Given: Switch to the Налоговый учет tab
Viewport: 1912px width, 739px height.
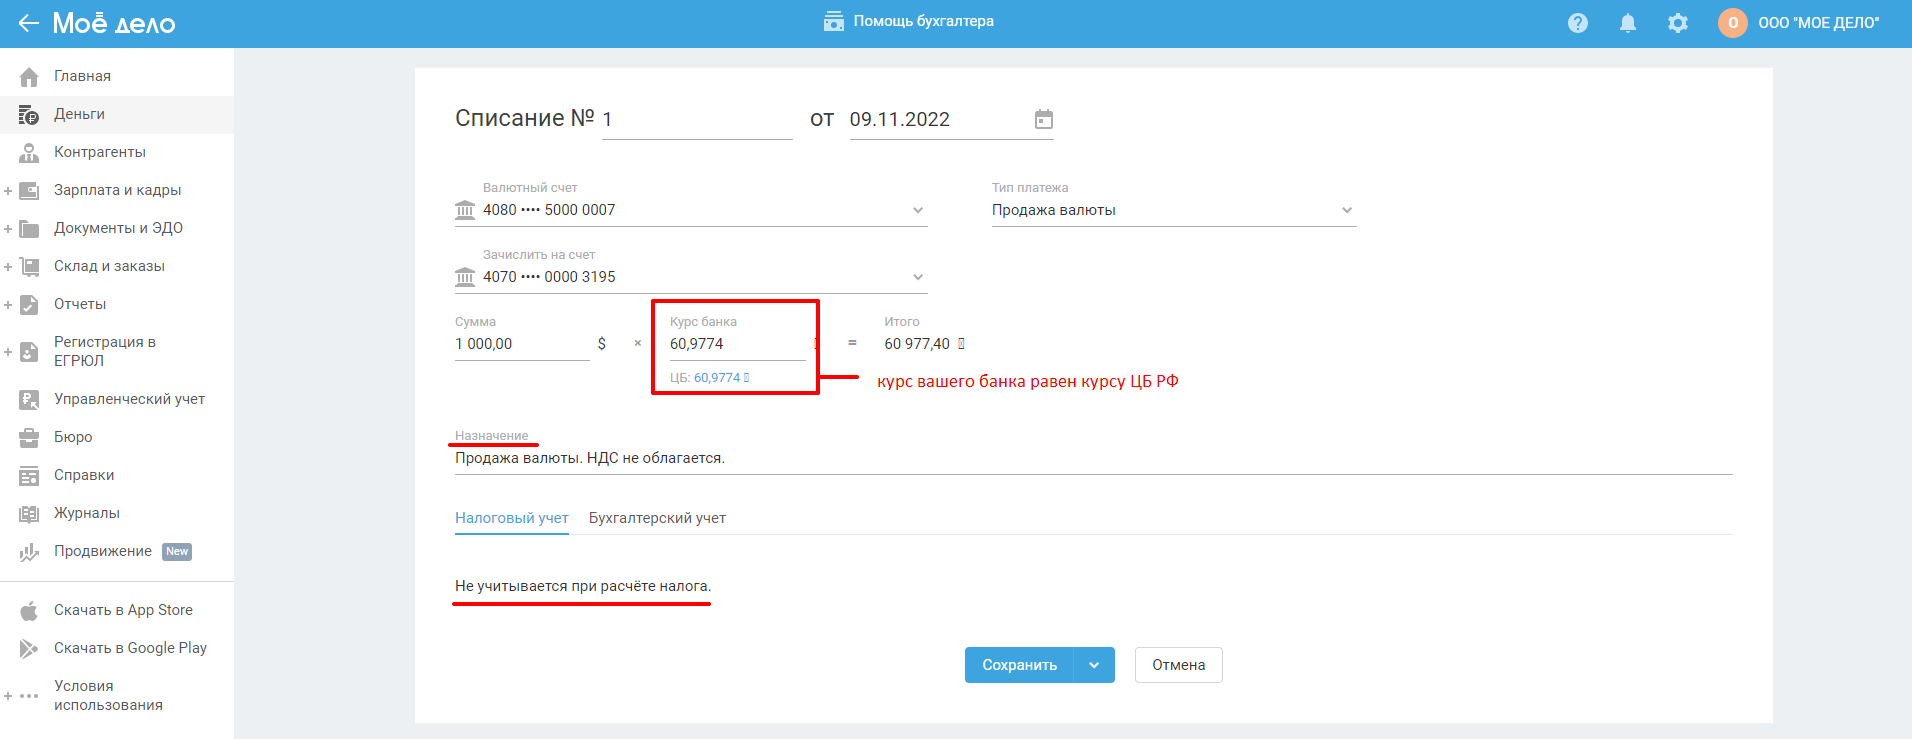Looking at the screenshot, I should pyautogui.click(x=512, y=518).
